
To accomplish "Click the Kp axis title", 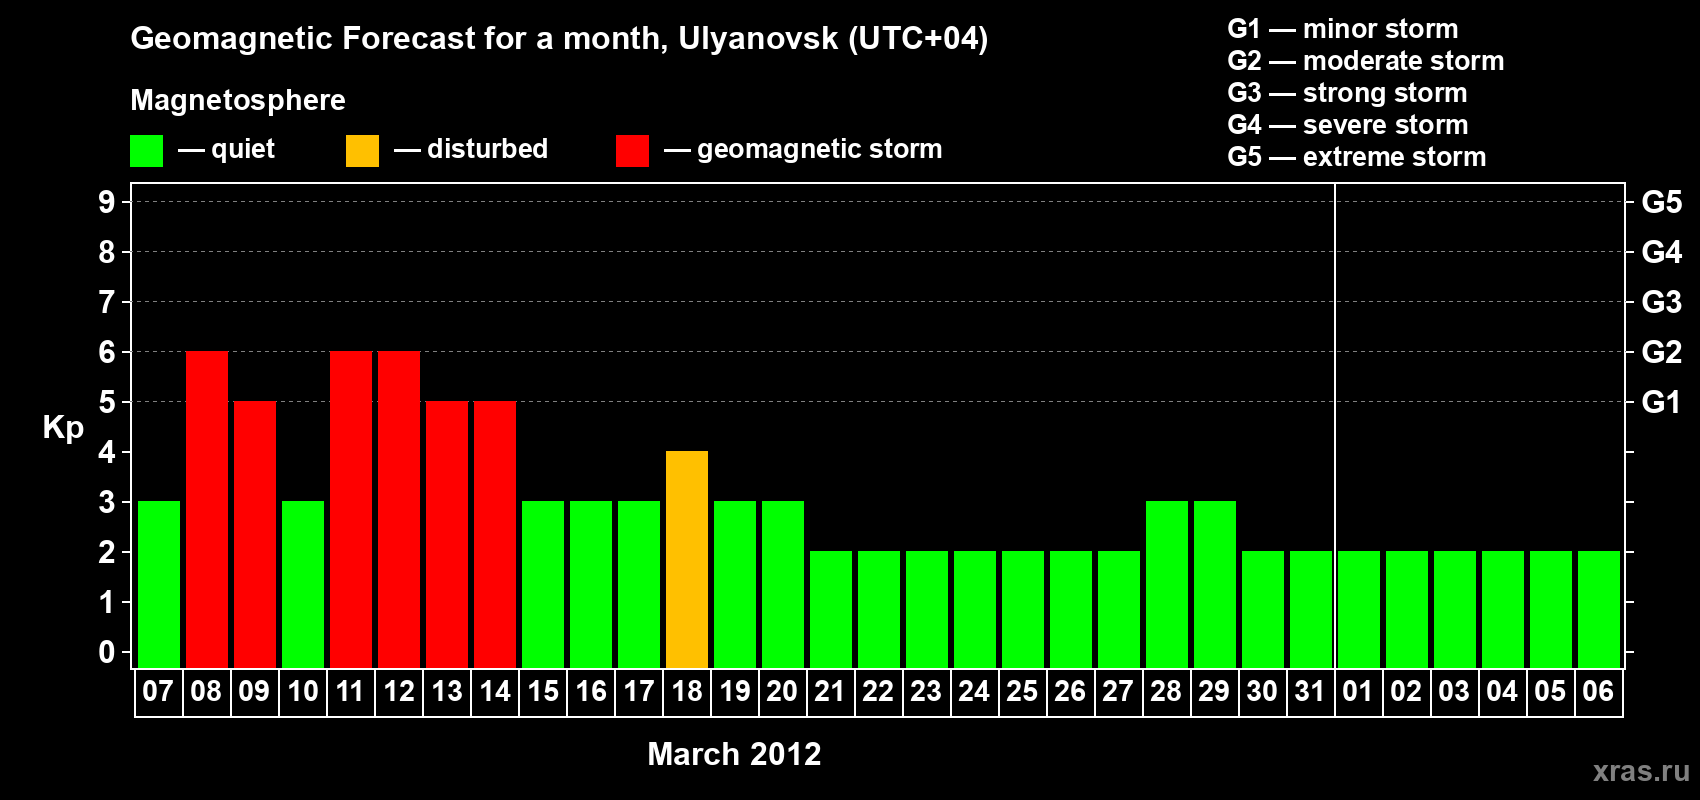I will (x=63, y=427).
